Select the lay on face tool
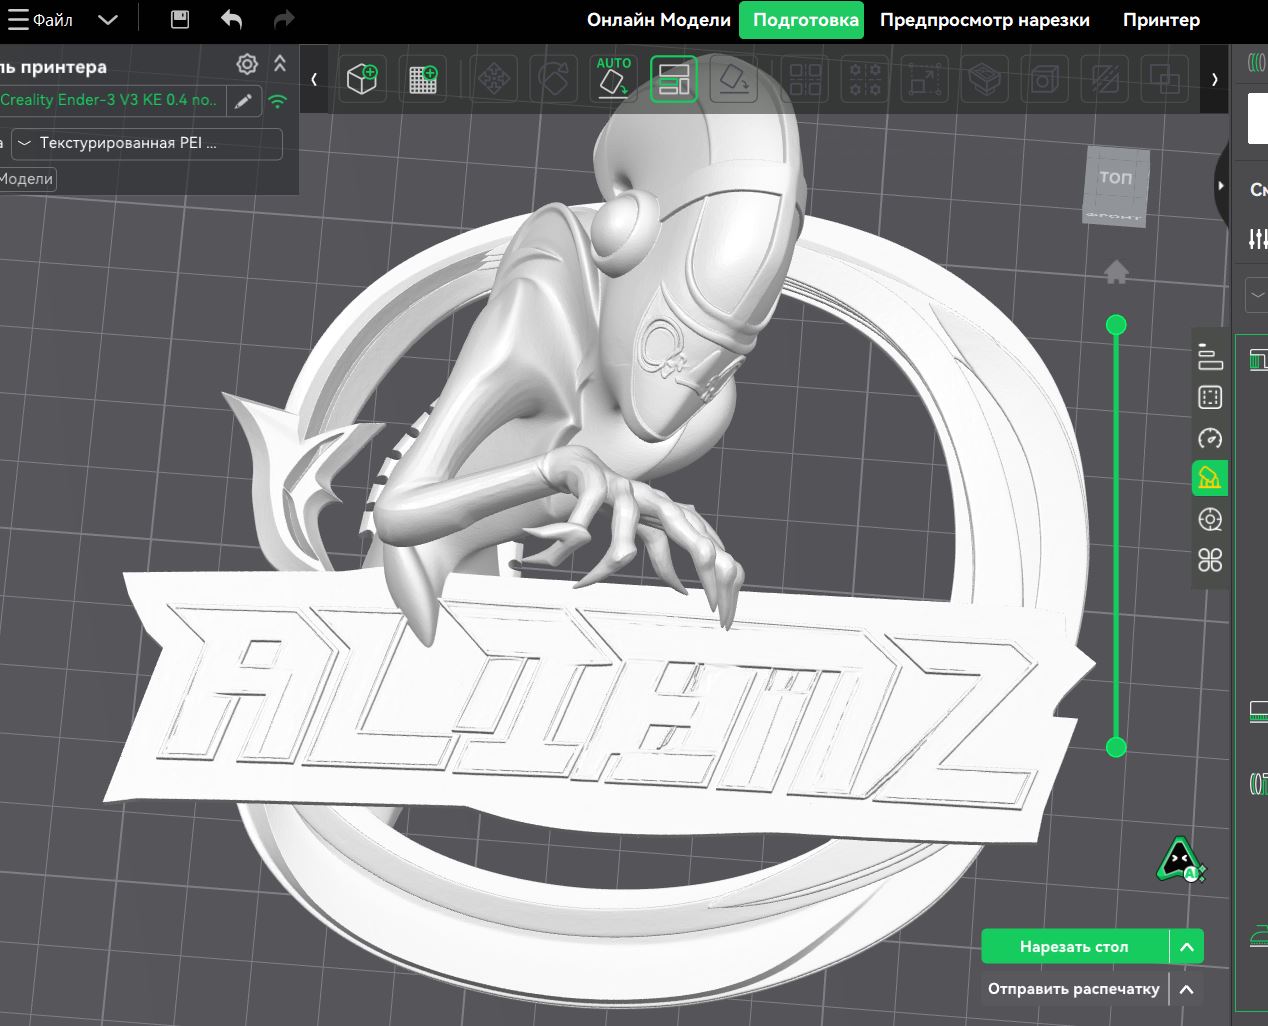 (x=733, y=79)
